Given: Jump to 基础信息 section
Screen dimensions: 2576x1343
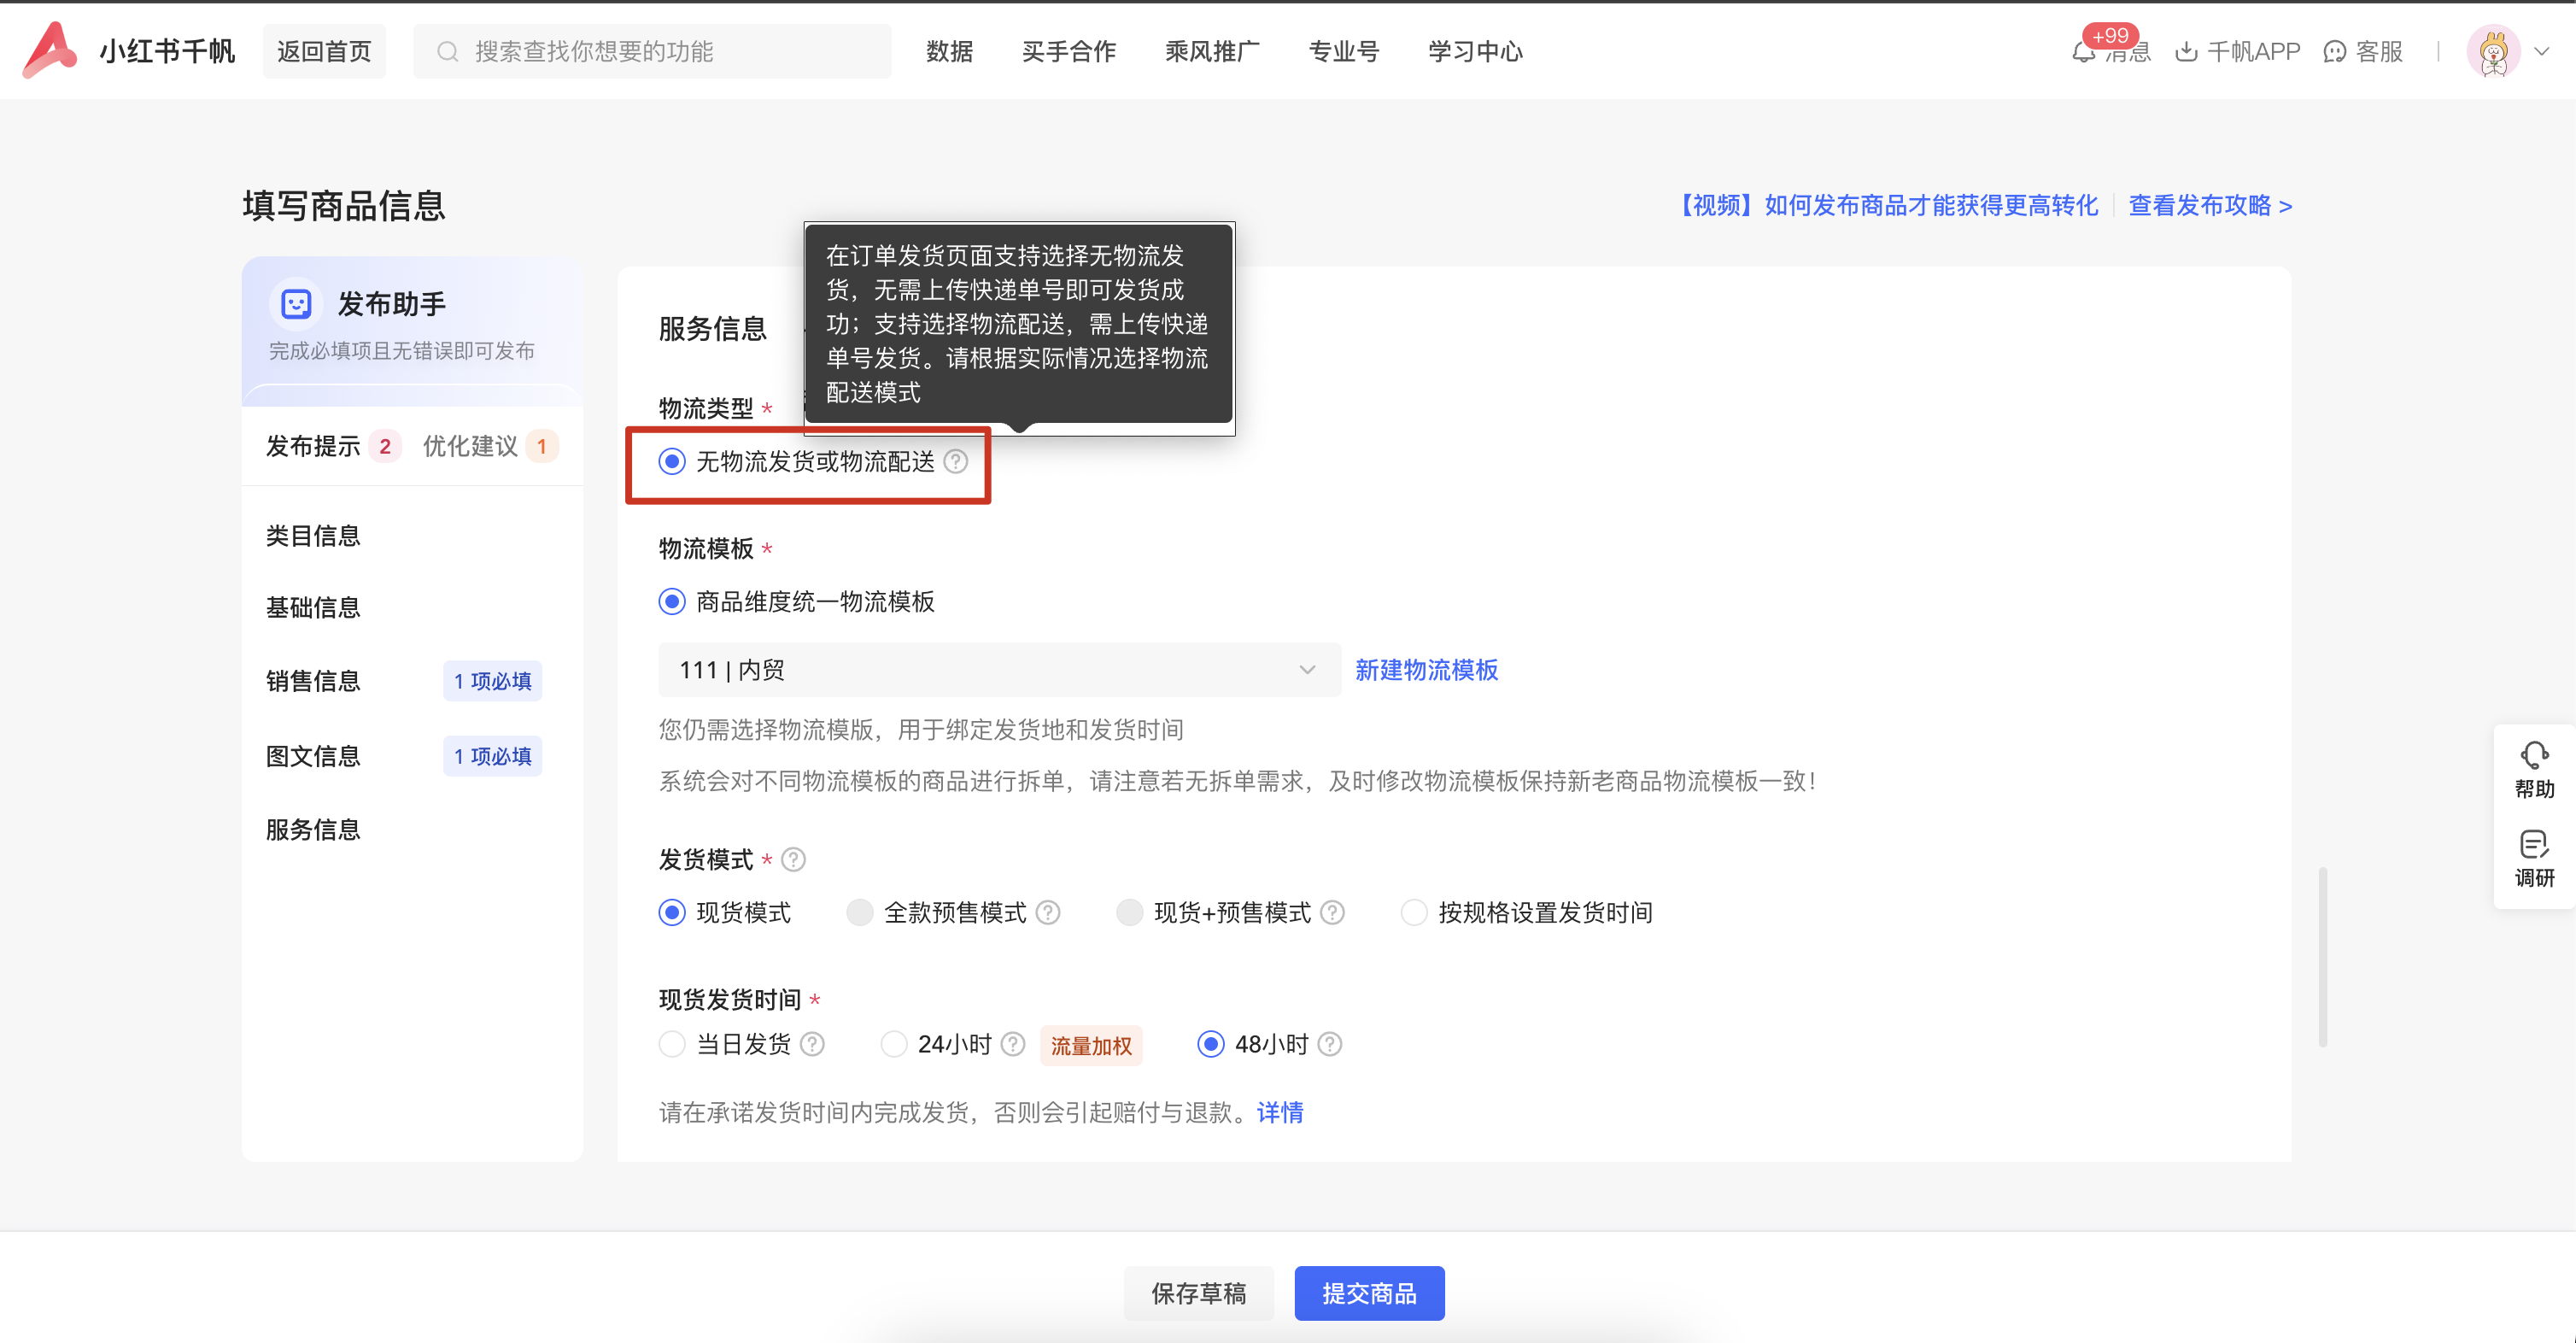Looking at the screenshot, I should point(313,607).
